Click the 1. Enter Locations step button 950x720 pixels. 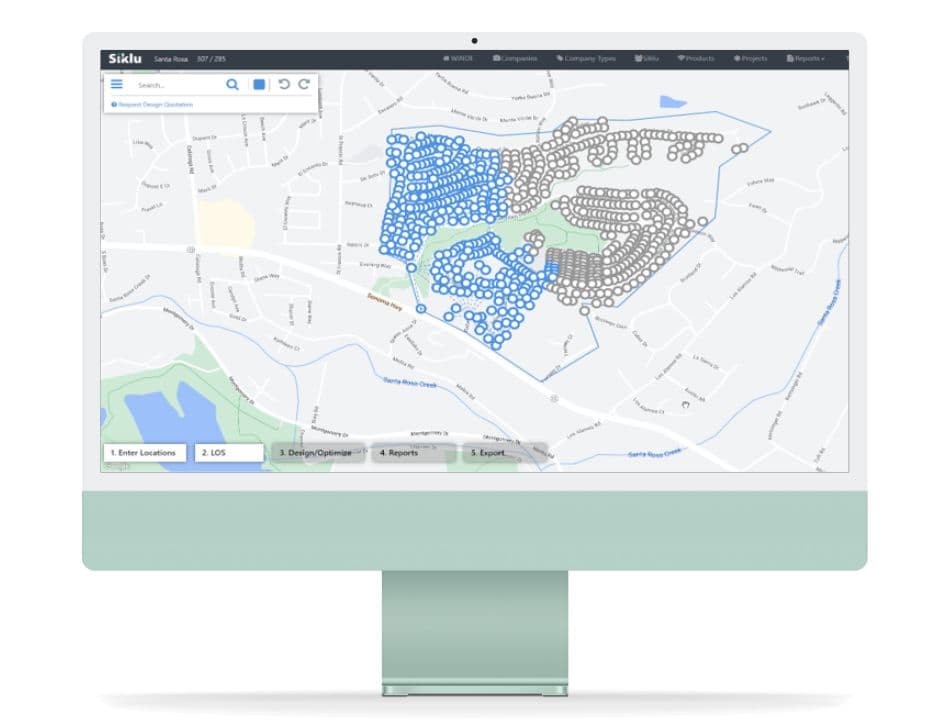[144, 453]
